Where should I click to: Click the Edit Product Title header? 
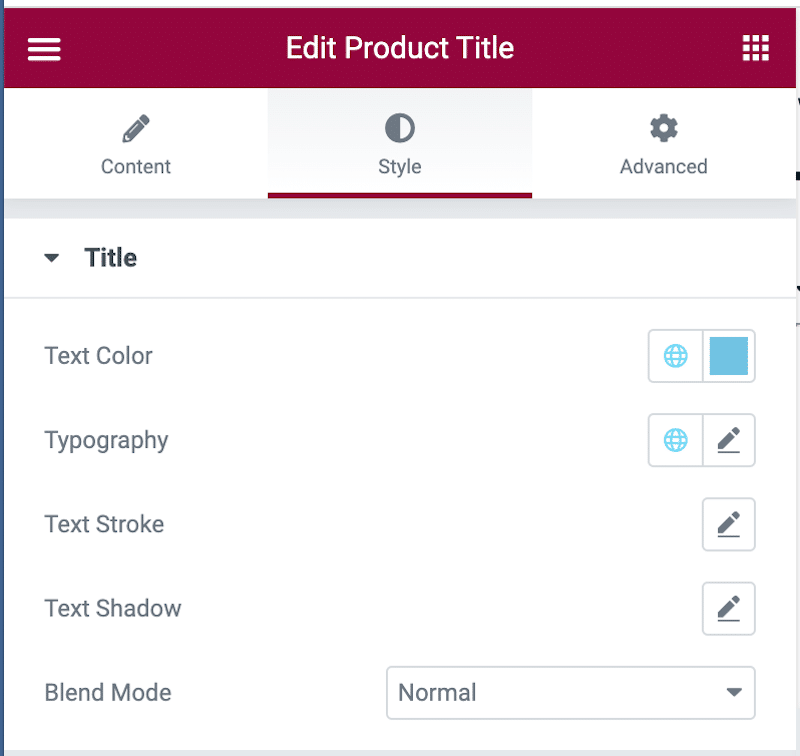click(400, 48)
